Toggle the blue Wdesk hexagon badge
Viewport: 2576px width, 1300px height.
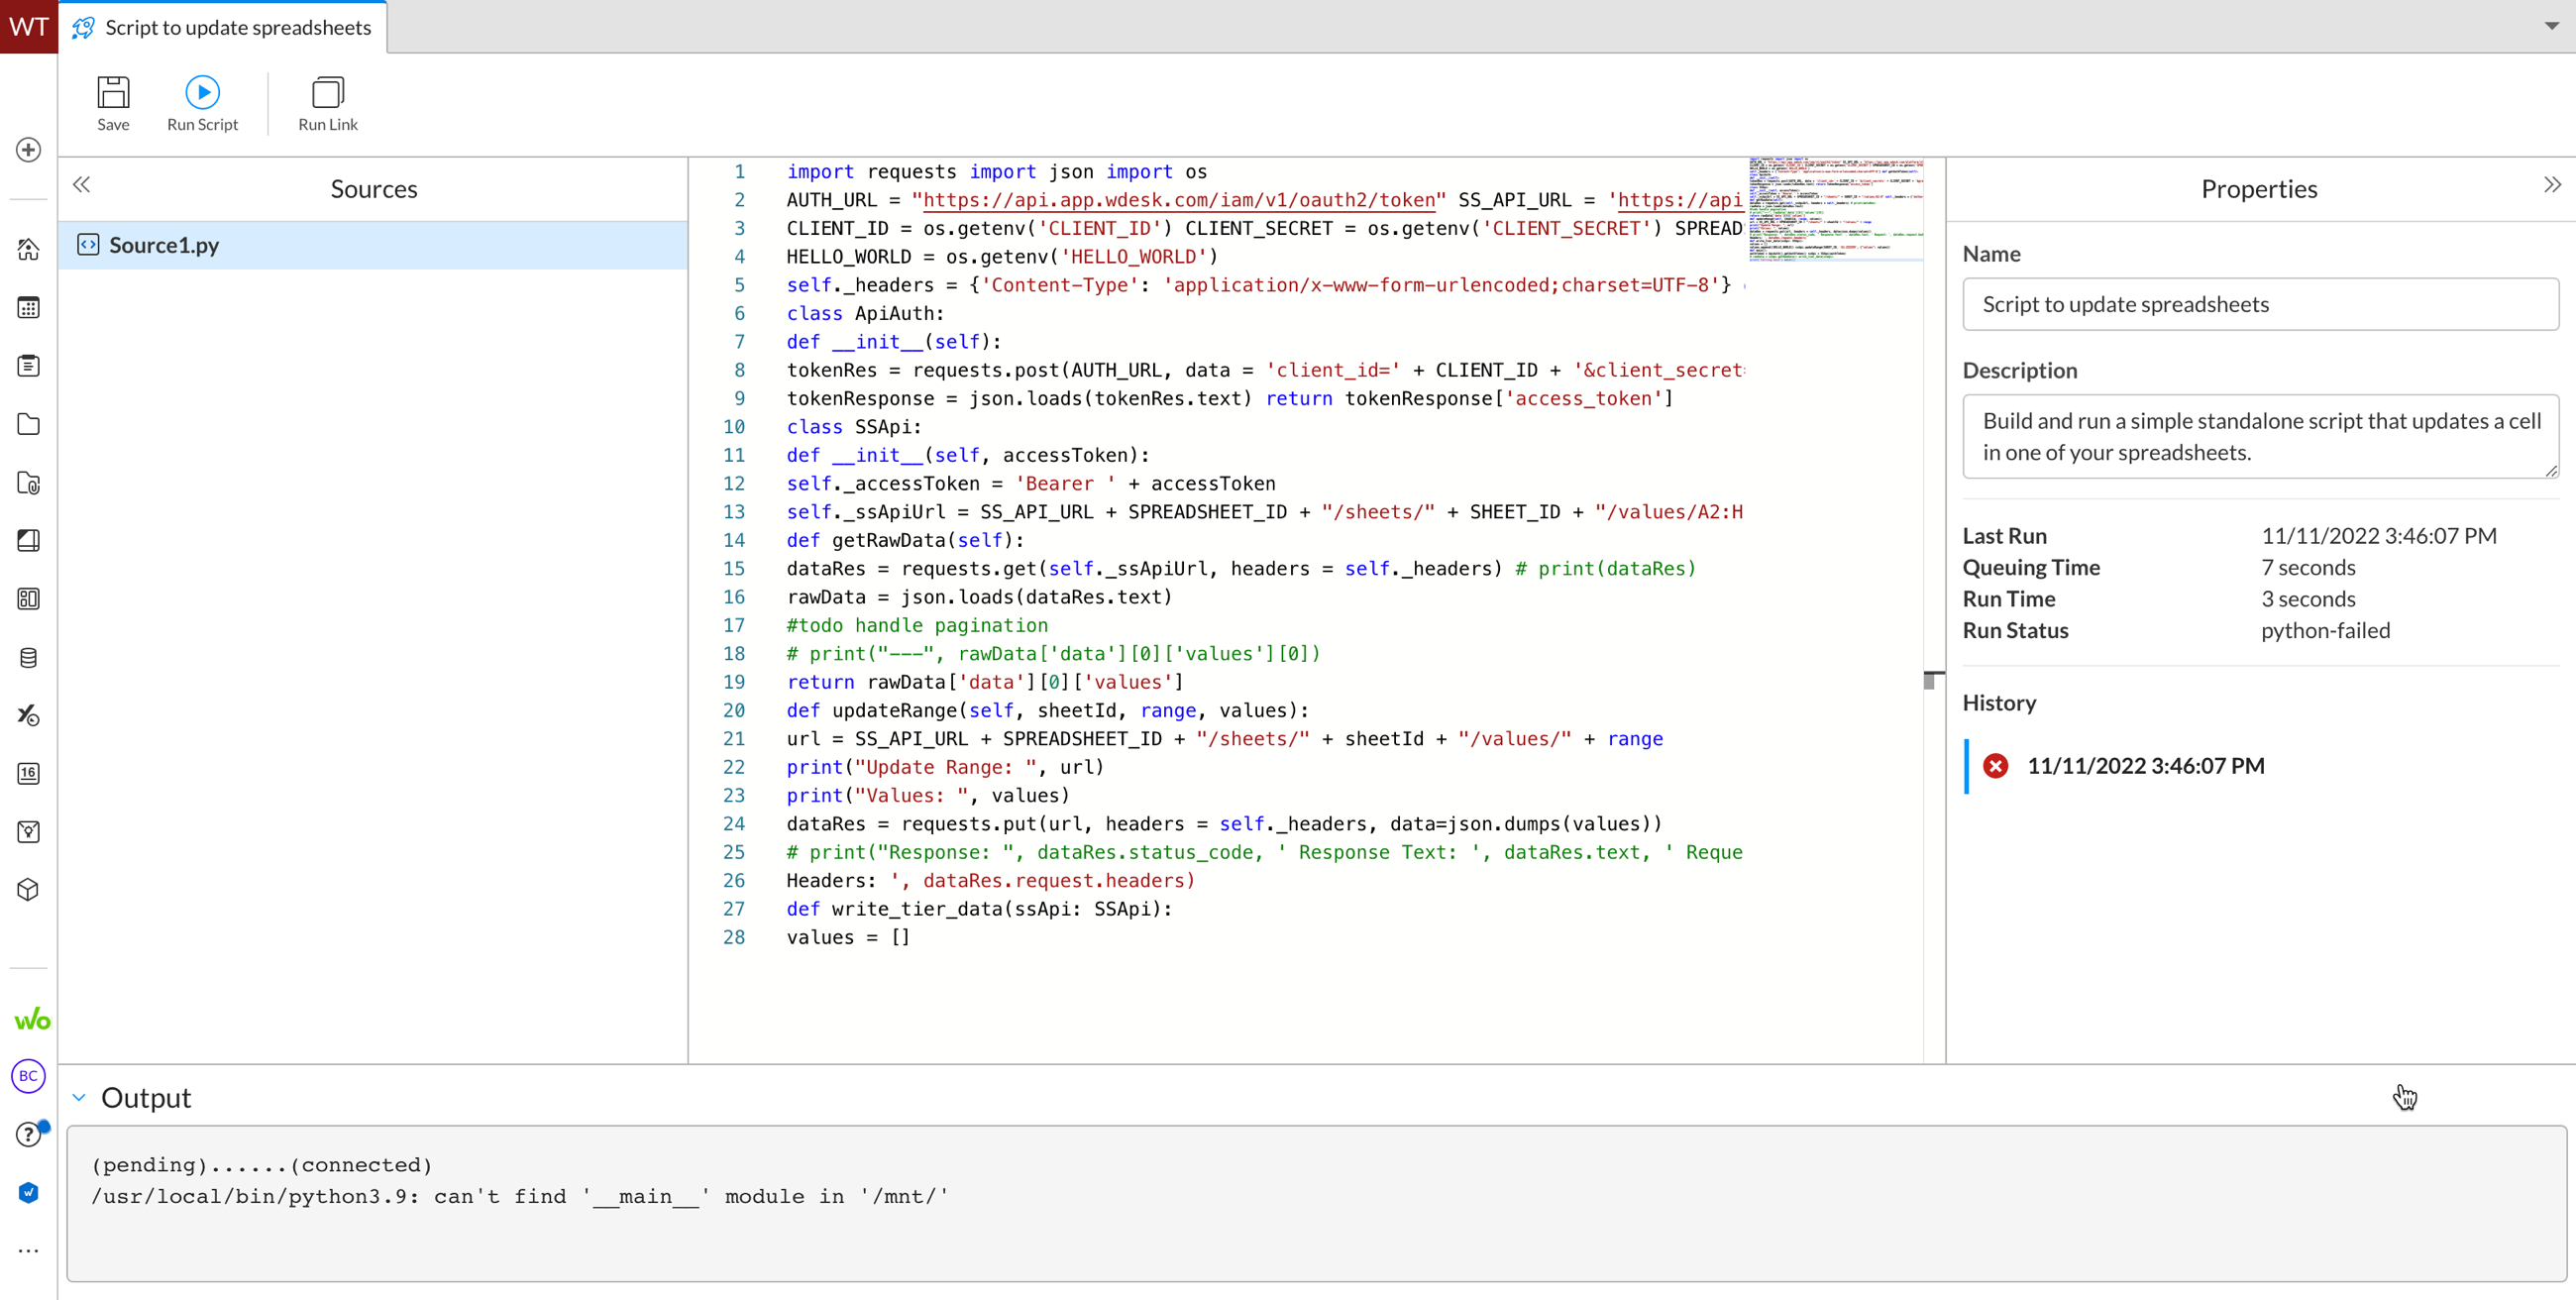click(x=28, y=1192)
